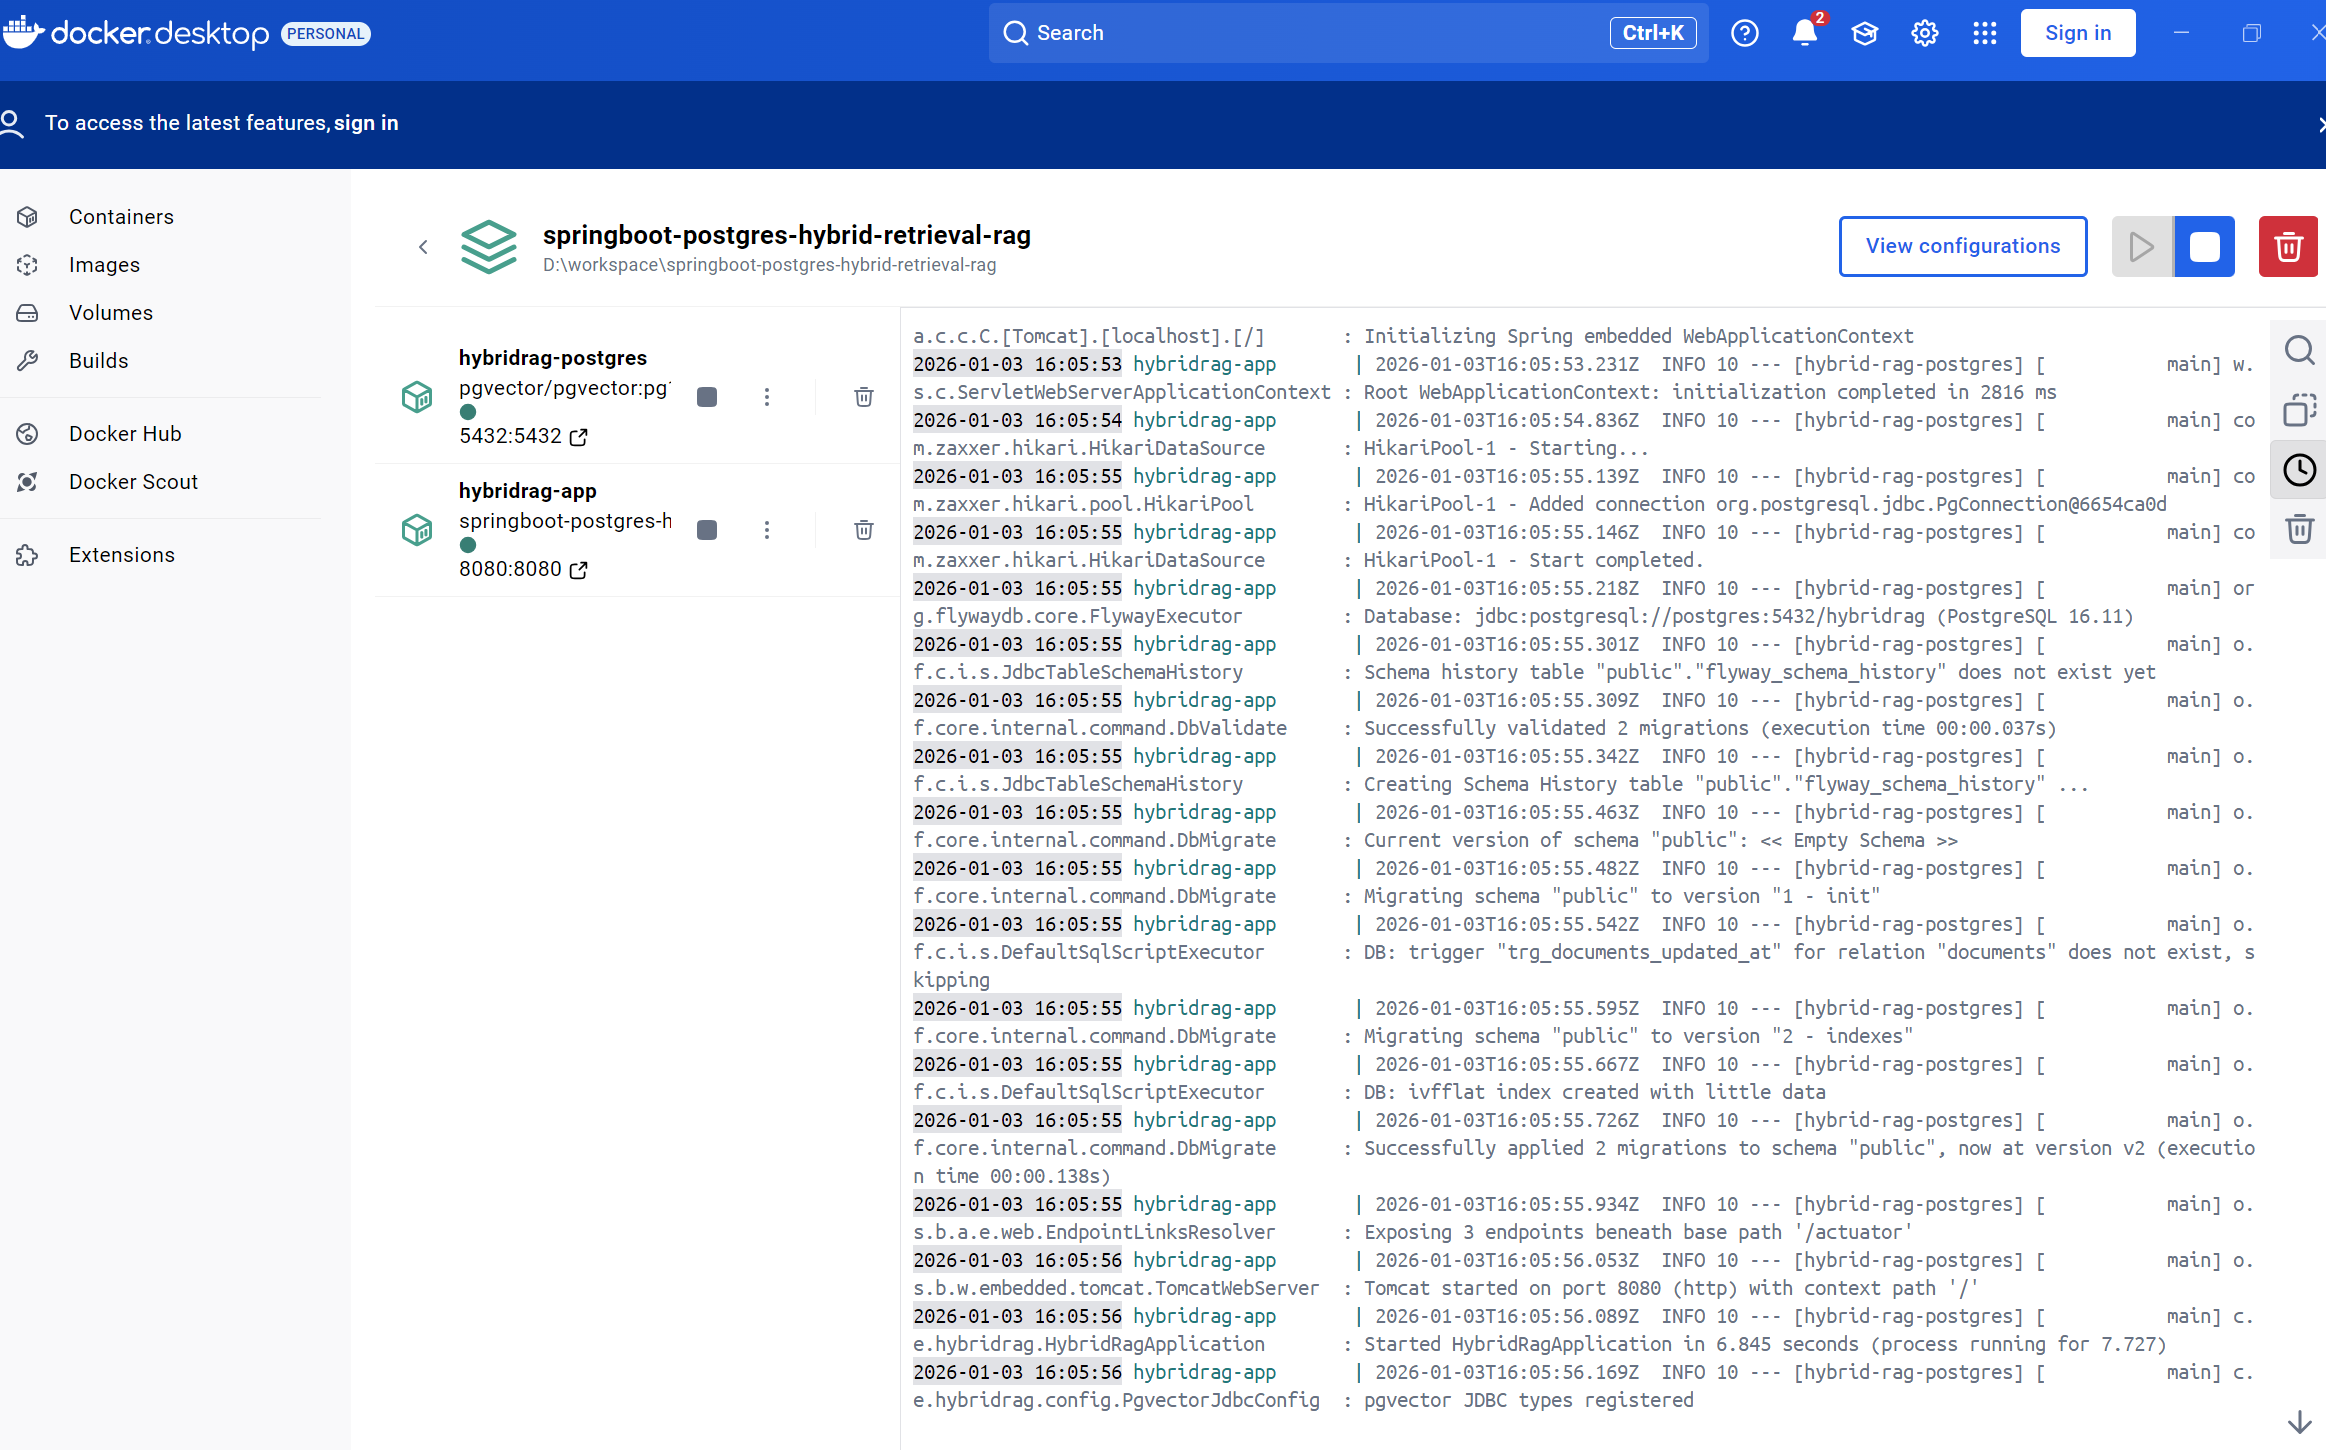
Task: Collapse back with the left chevron arrow
Action: pos(423,247)
